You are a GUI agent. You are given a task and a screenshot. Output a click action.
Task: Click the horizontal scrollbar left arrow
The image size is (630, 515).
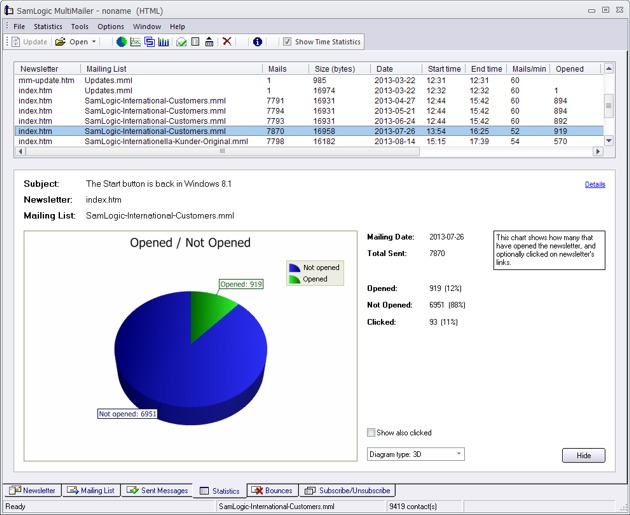20,151
